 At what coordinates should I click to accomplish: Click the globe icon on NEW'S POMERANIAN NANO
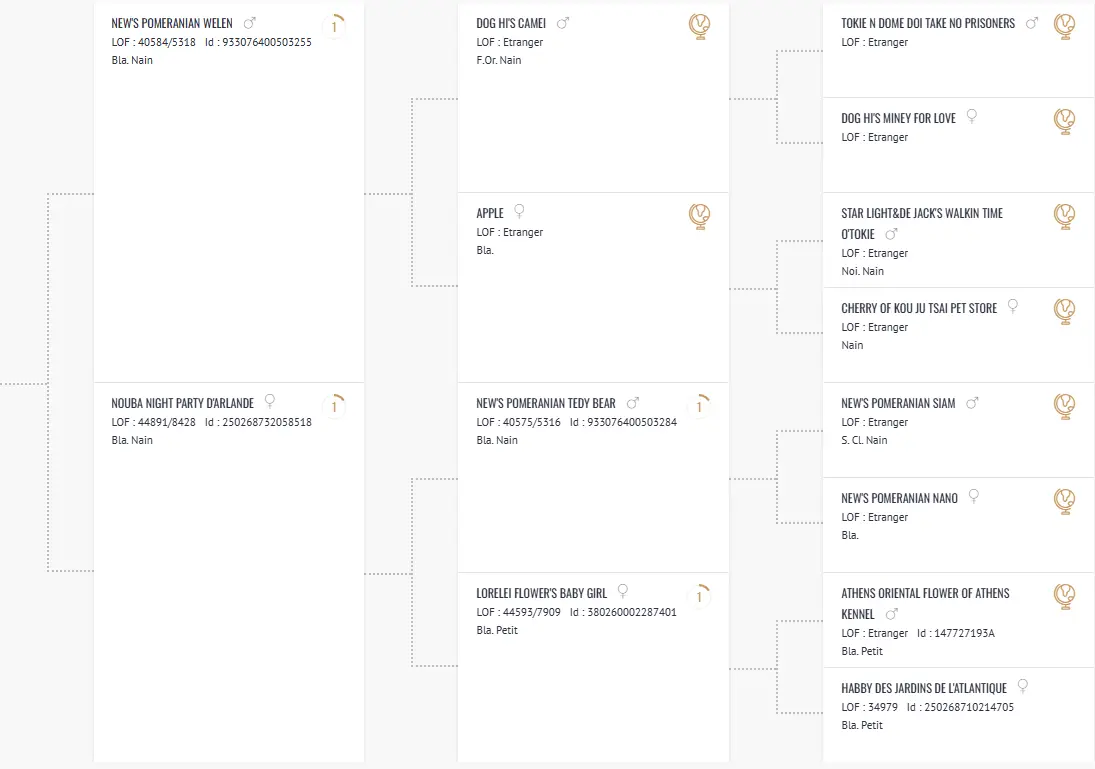coord(1064,501)
